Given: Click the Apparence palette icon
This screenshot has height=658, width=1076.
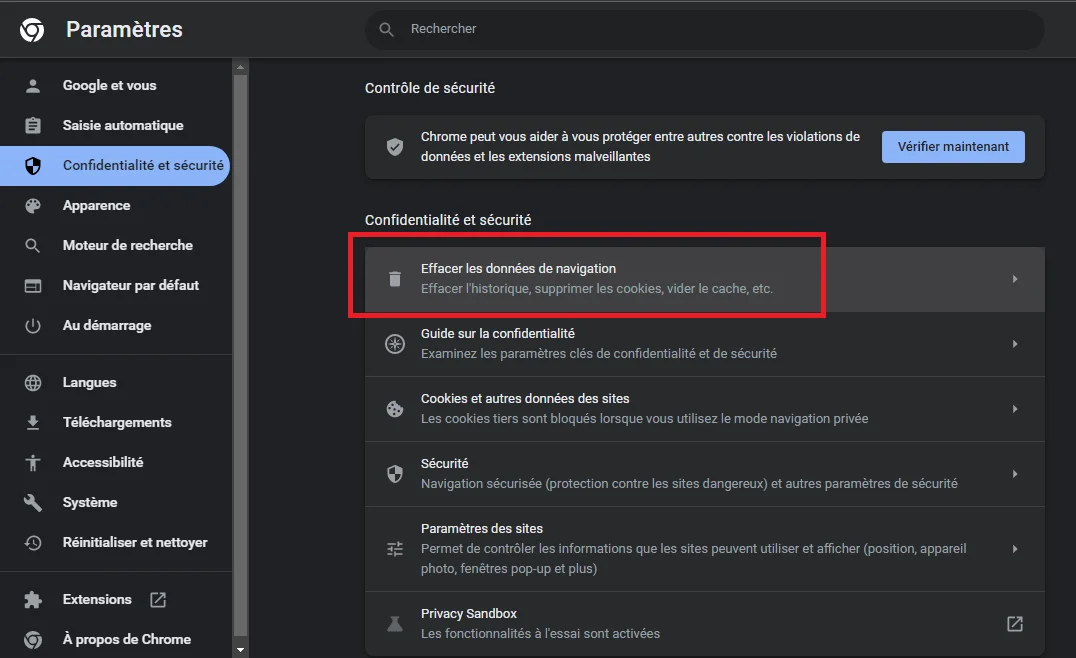Looking at the screenshot, I should coord(33,206).
